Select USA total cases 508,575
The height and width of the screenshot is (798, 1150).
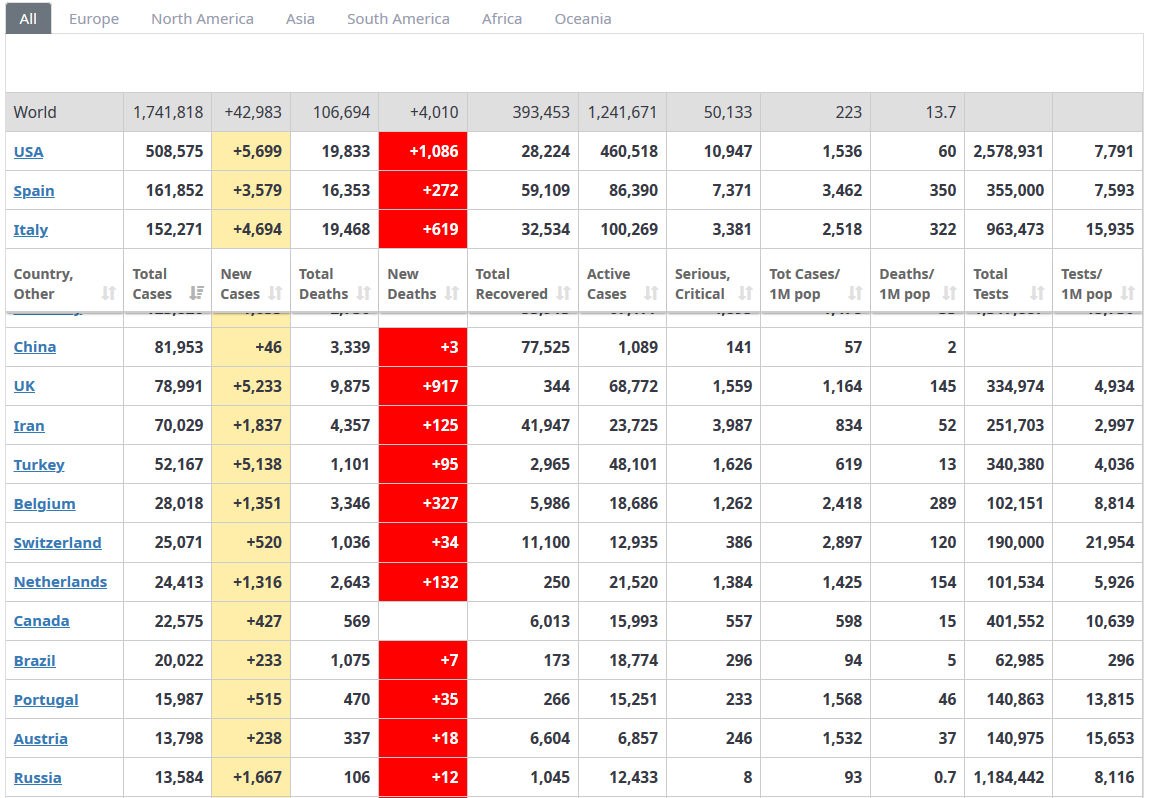click(x=175, y=151)
